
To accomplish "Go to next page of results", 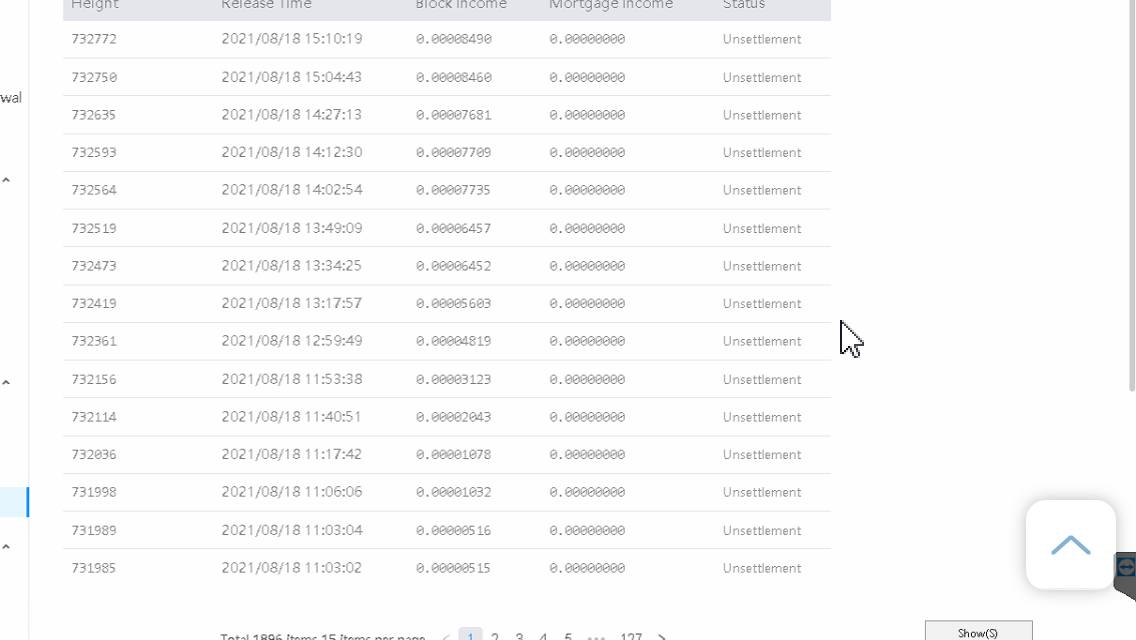I will point(662,636).
